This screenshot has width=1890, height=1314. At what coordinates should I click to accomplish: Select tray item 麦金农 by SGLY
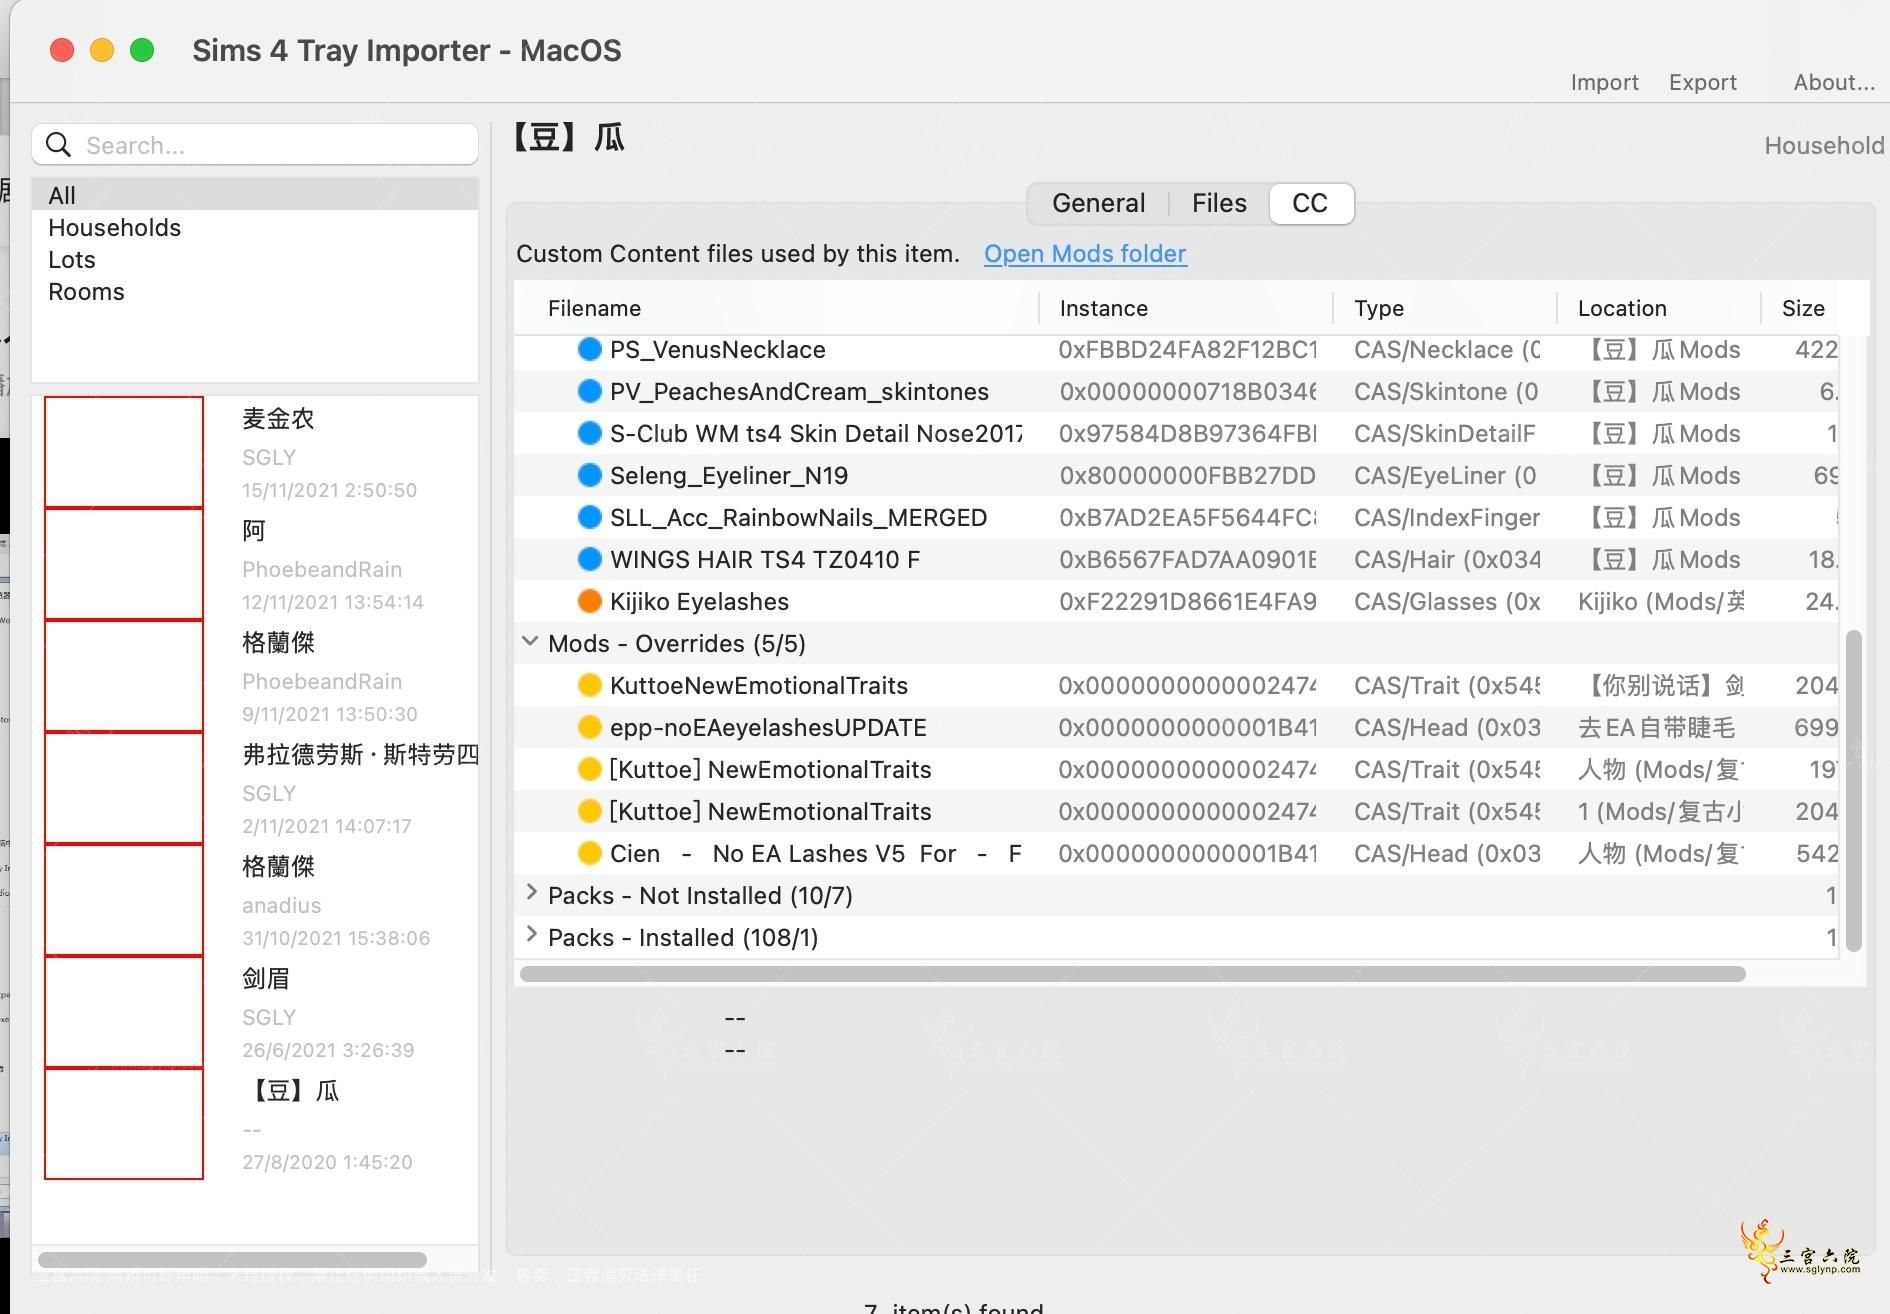tap(255, 452)
